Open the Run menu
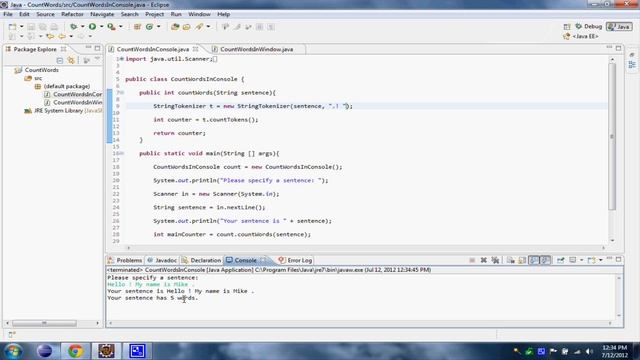This screenshot has height=360, width=640. (176, 14)
